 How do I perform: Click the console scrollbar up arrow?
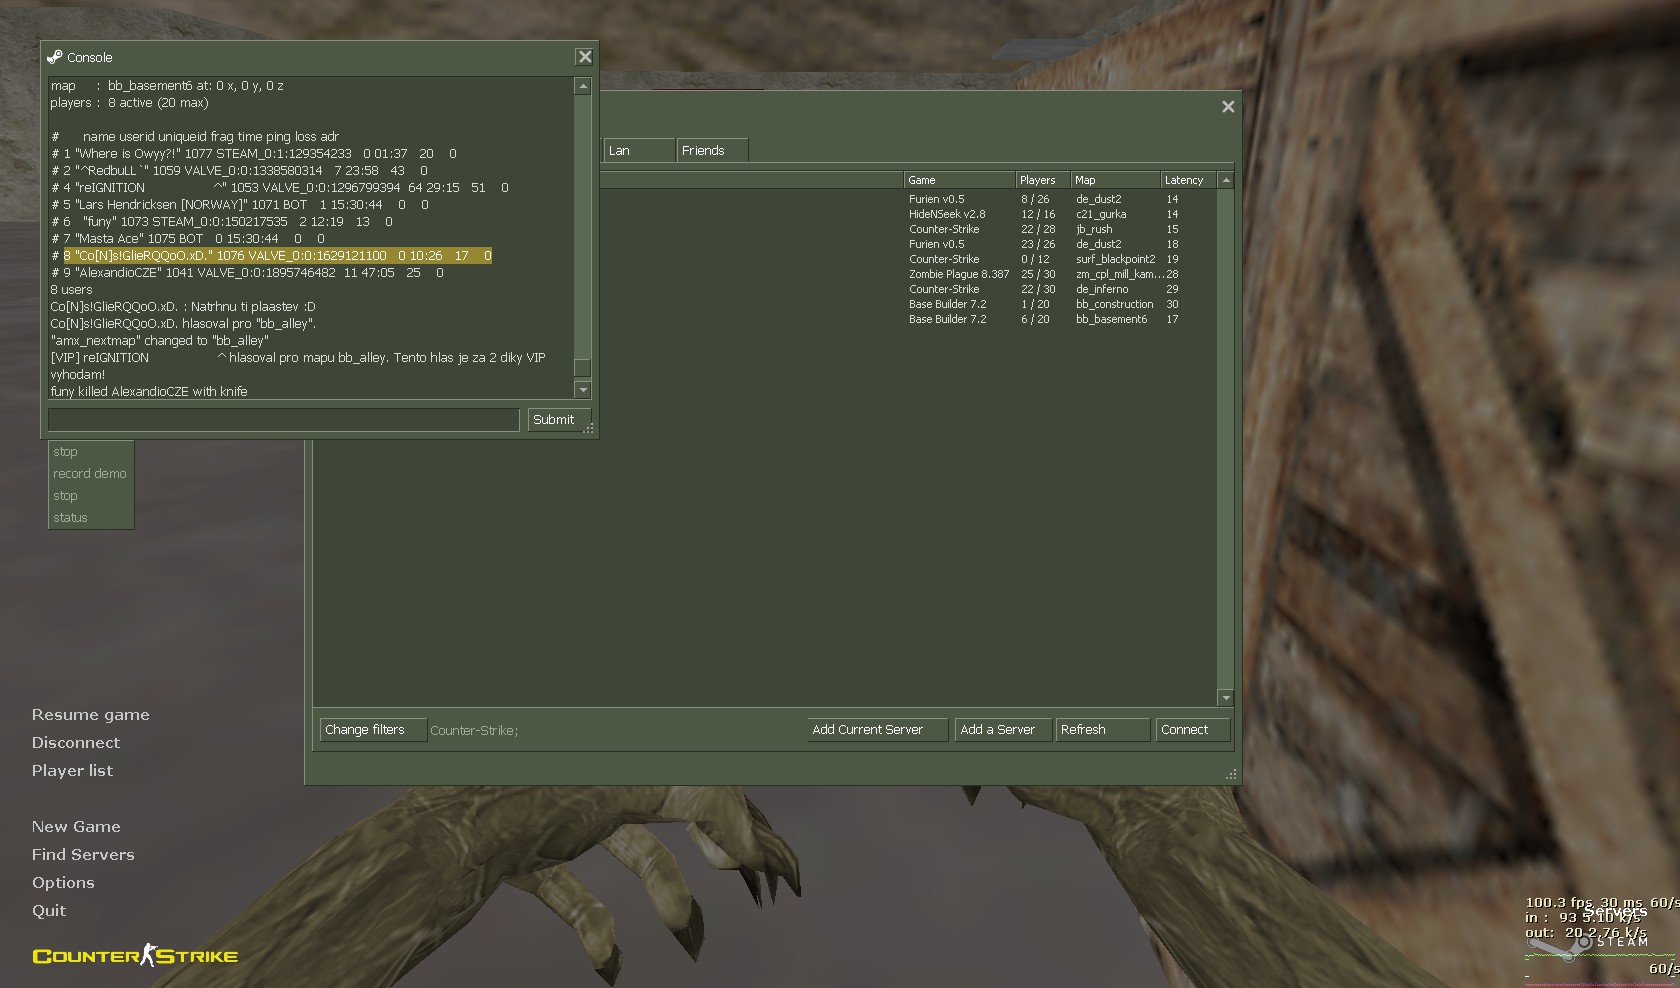[583, 87]
